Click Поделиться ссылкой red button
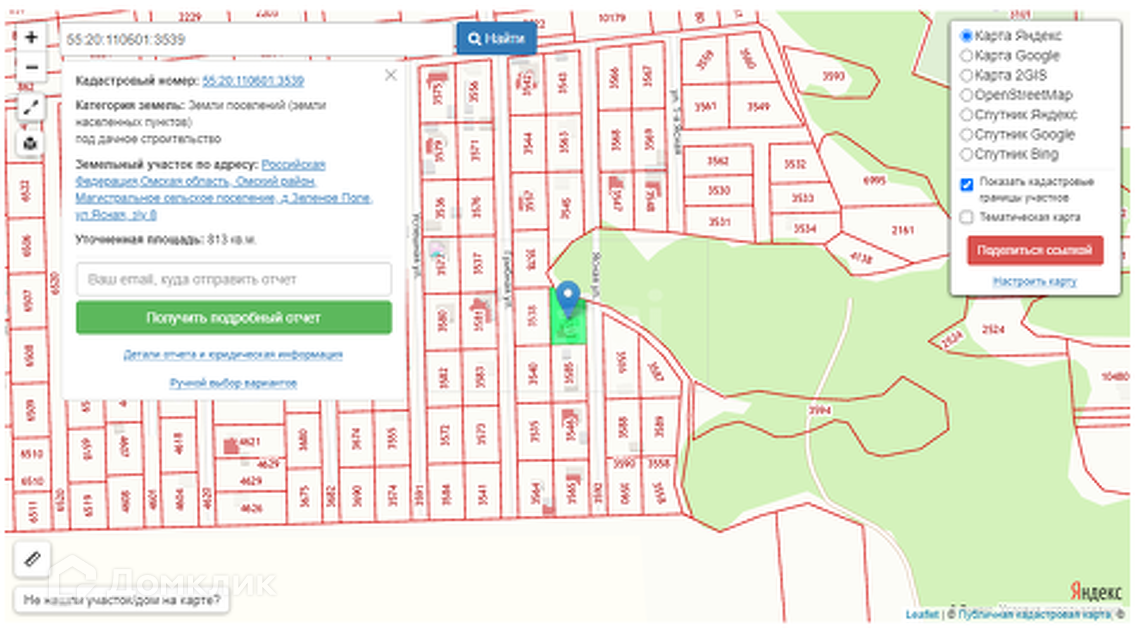 click(x=1035, y=250)
